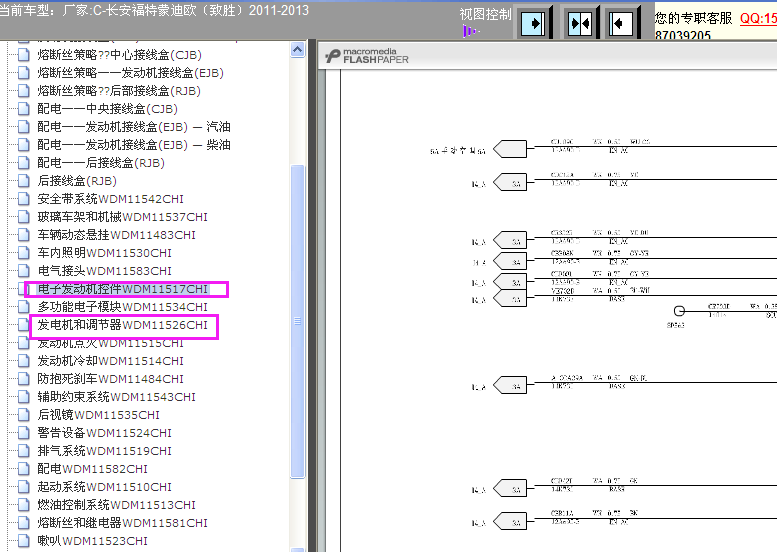
Task: Click the page icon beside 防抱死刹车WDM11484CHI
Action: click(x=24, y=379)
